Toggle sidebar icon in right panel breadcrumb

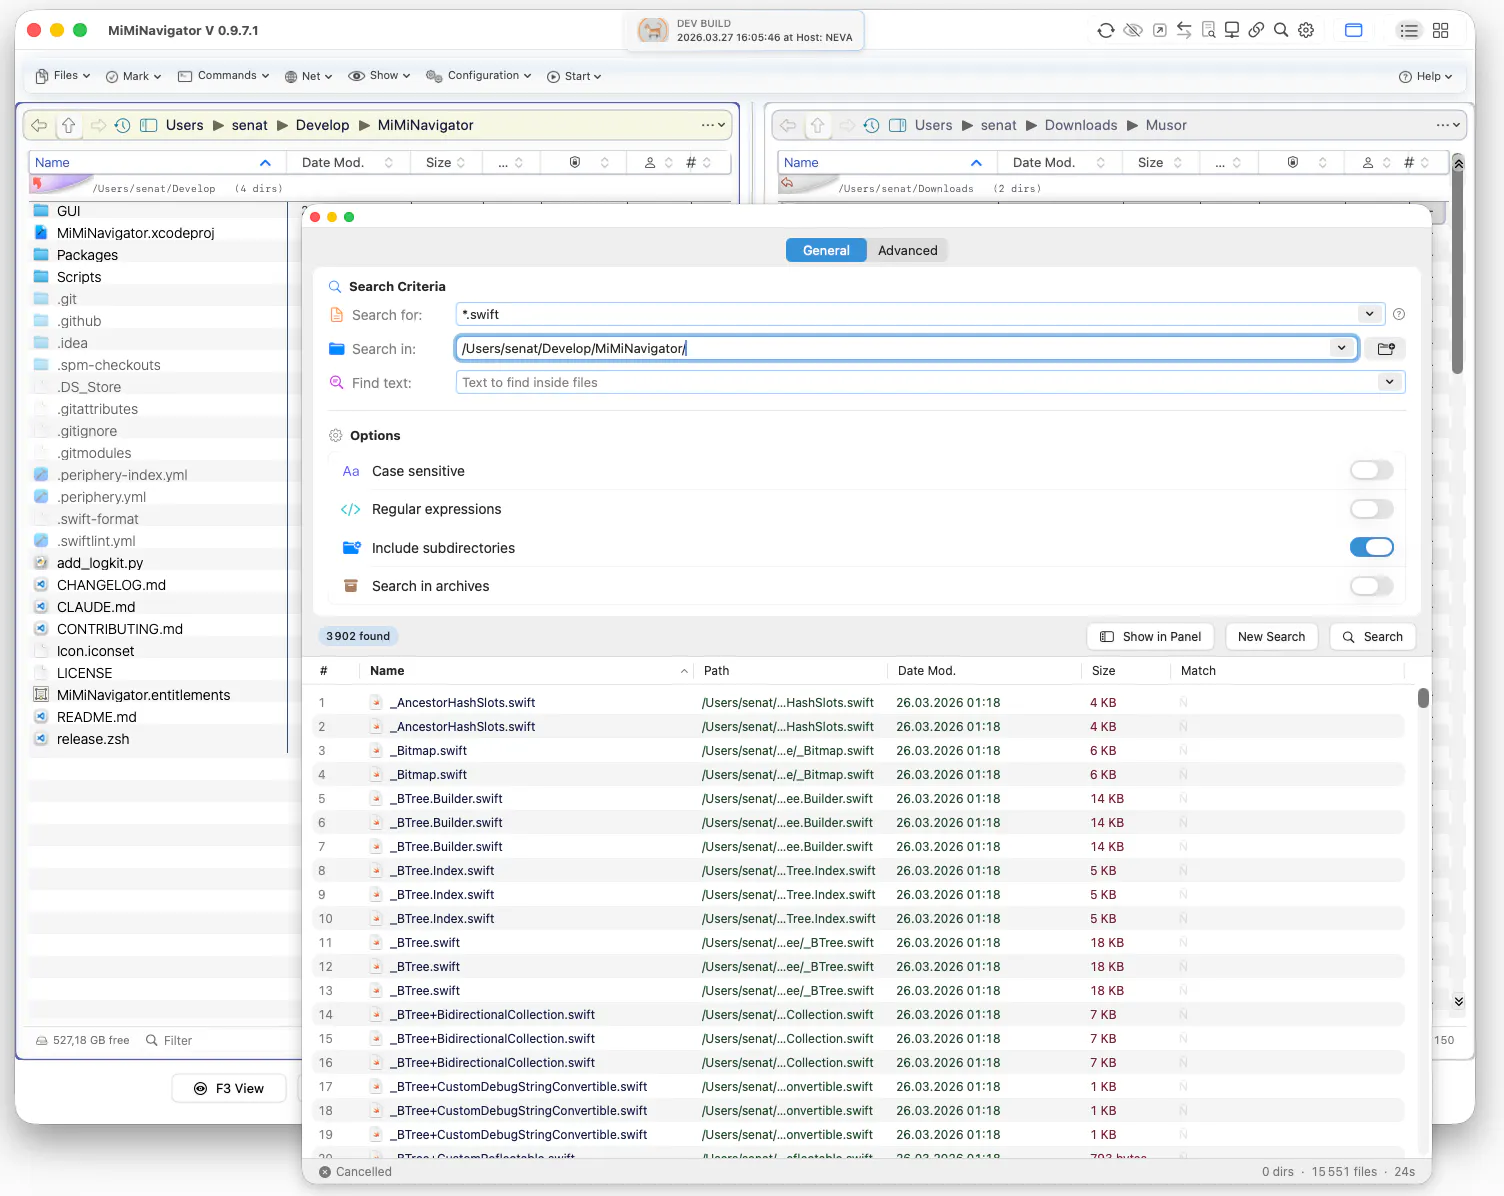coord(897,125)
